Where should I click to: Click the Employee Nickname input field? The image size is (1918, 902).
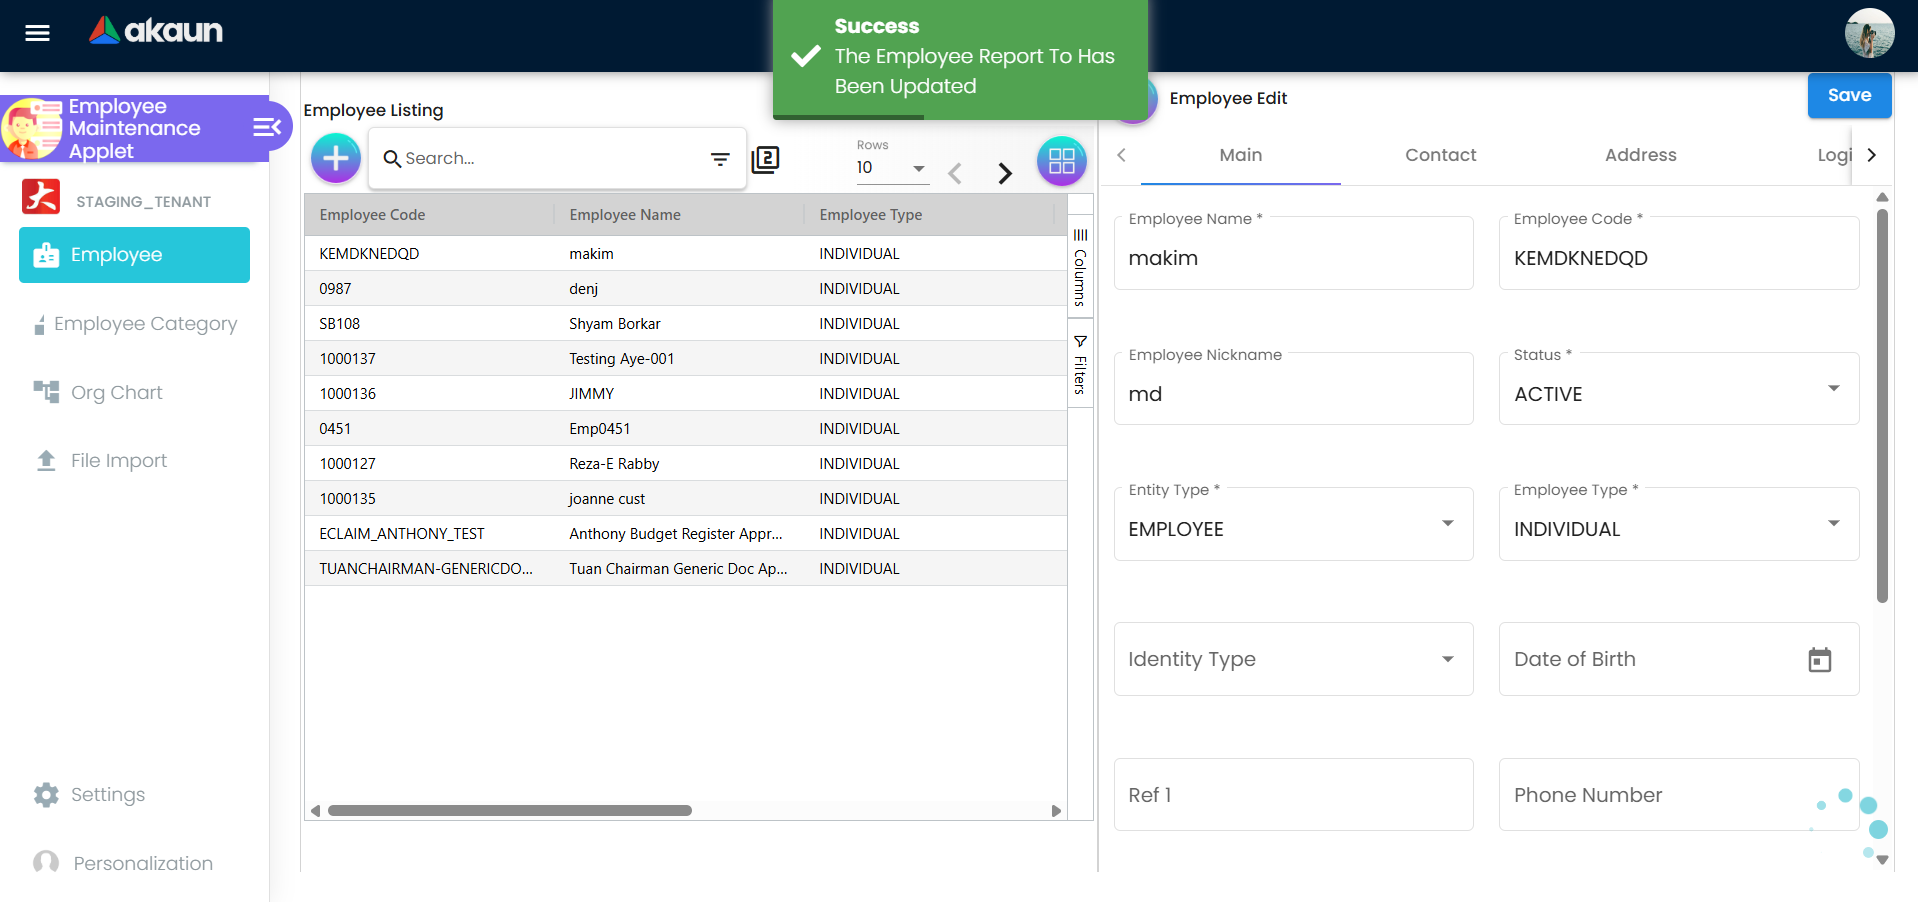tap(1292, 394)
